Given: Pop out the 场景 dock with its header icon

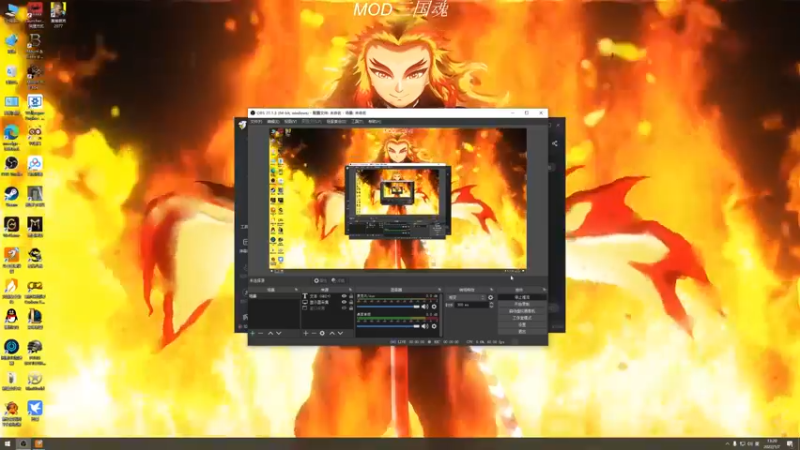Looking at the screenshot, I should click(296, 289).
